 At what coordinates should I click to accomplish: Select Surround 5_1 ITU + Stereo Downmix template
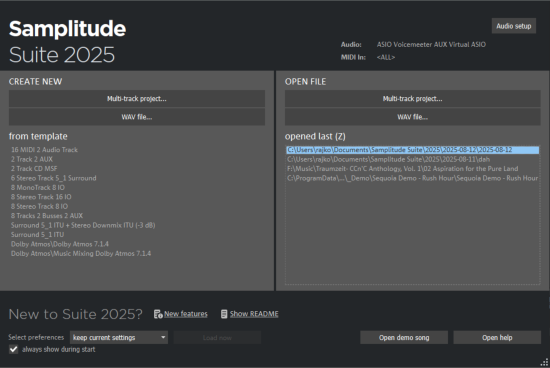[83, 225]
